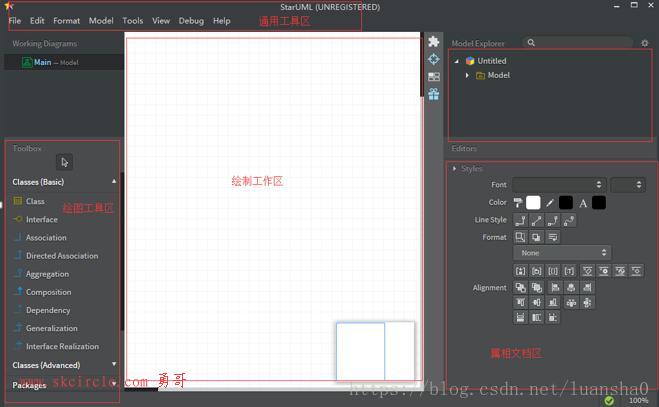This screenshot has width=659, height=407.
Task: Select Main diagram in Working Diagrams
Action: pos(63,62)
